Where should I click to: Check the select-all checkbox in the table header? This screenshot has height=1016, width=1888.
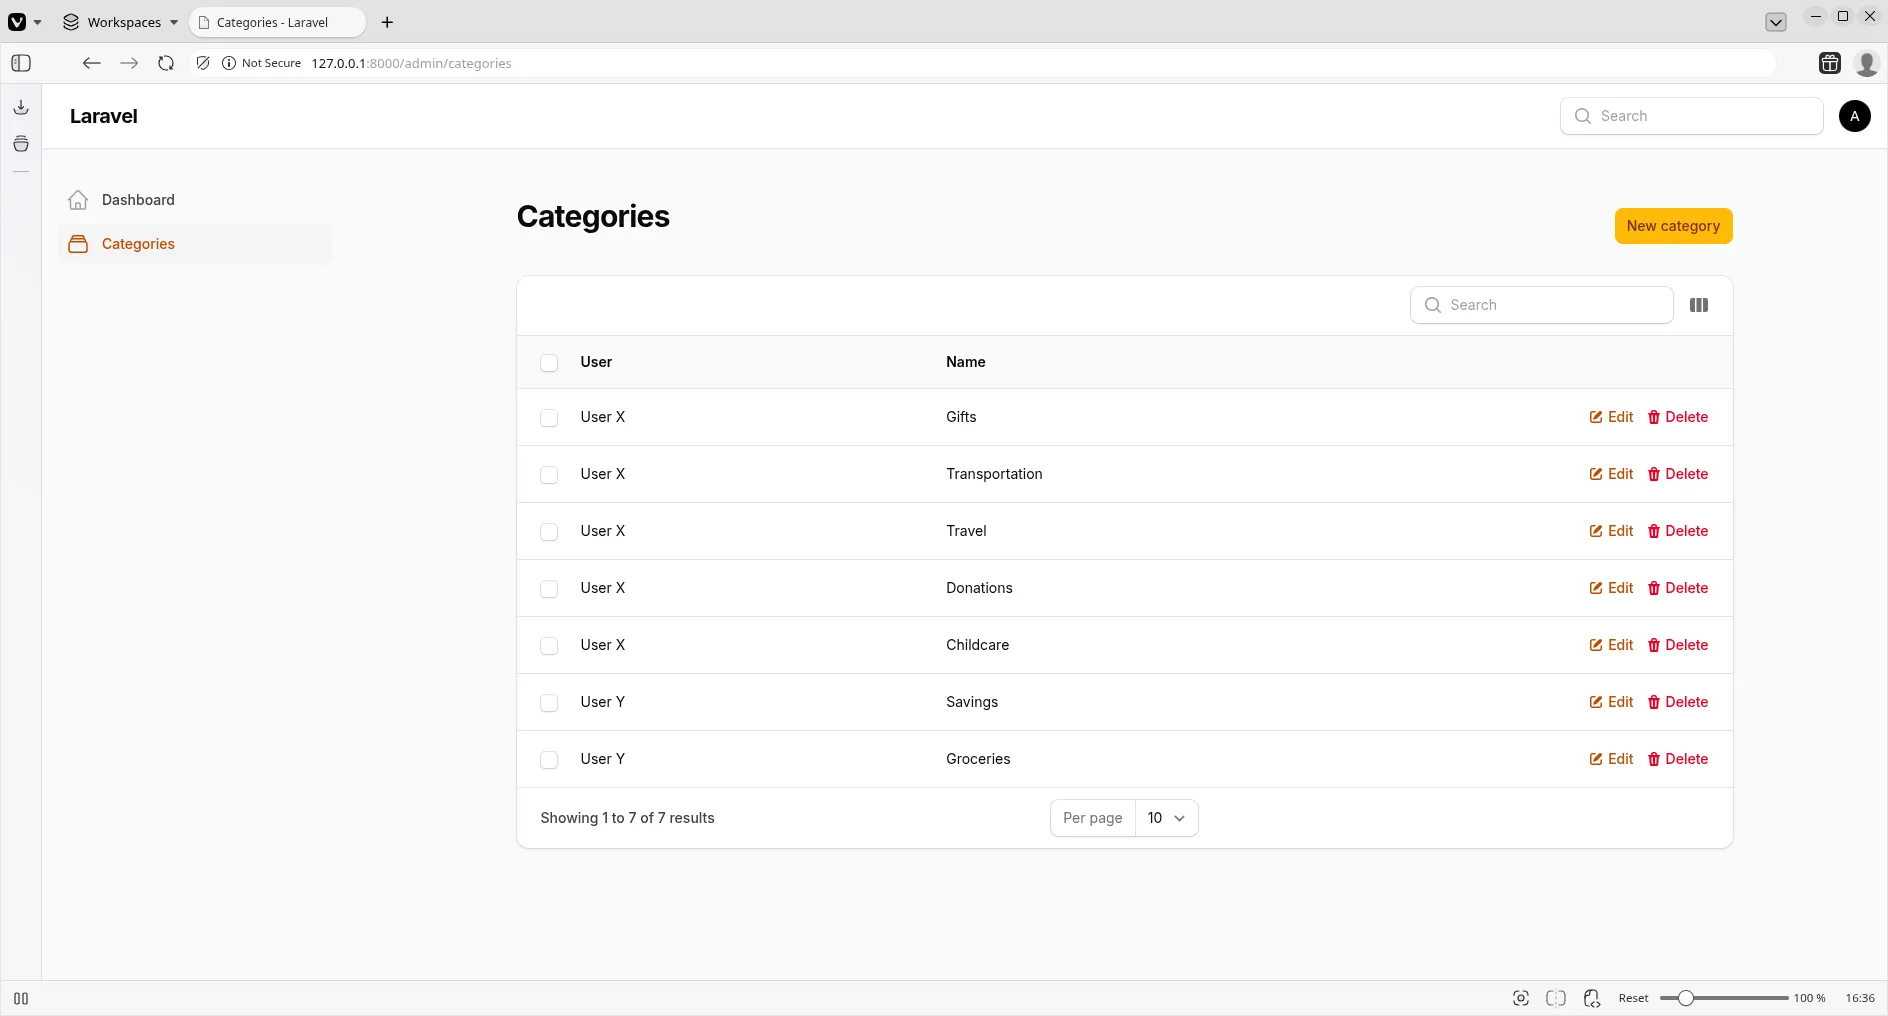coord(549,362)
